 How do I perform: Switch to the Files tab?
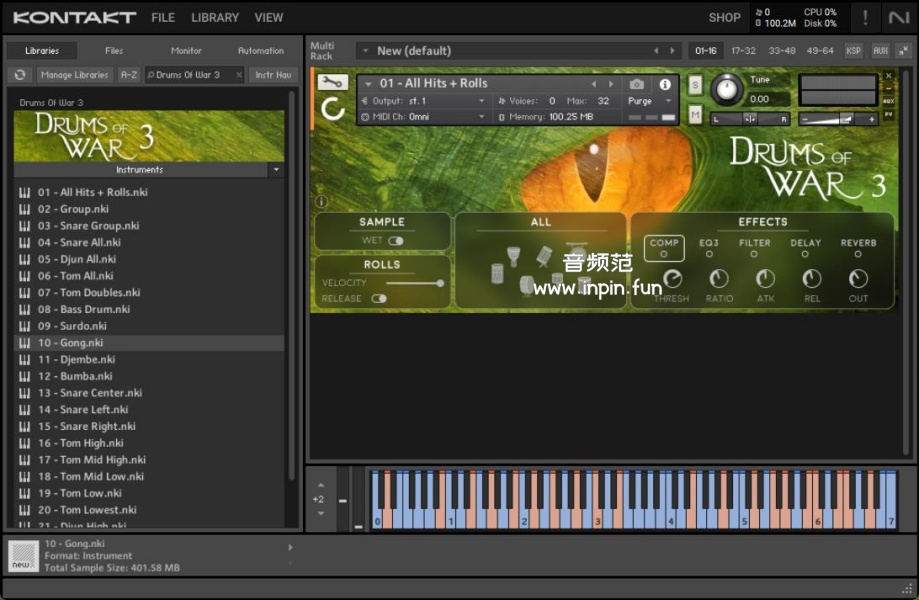coord(114,50)
